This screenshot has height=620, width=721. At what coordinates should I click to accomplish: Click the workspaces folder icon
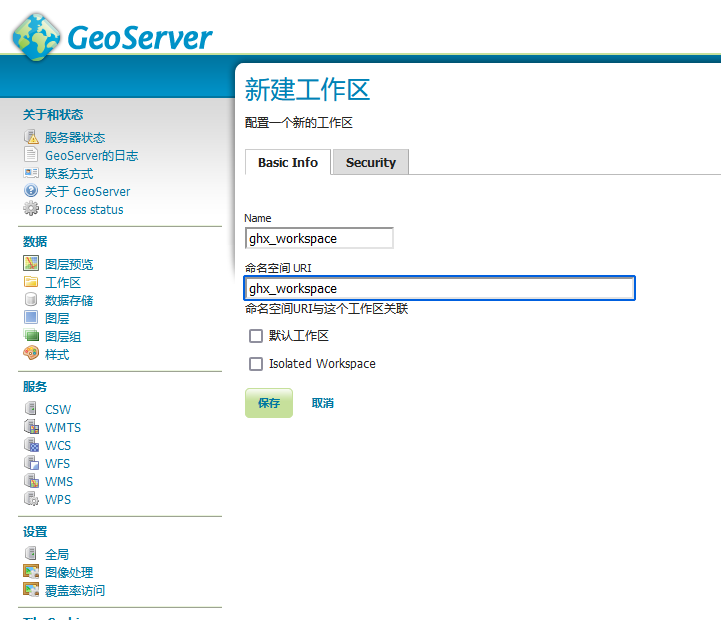tap(31, 281)
